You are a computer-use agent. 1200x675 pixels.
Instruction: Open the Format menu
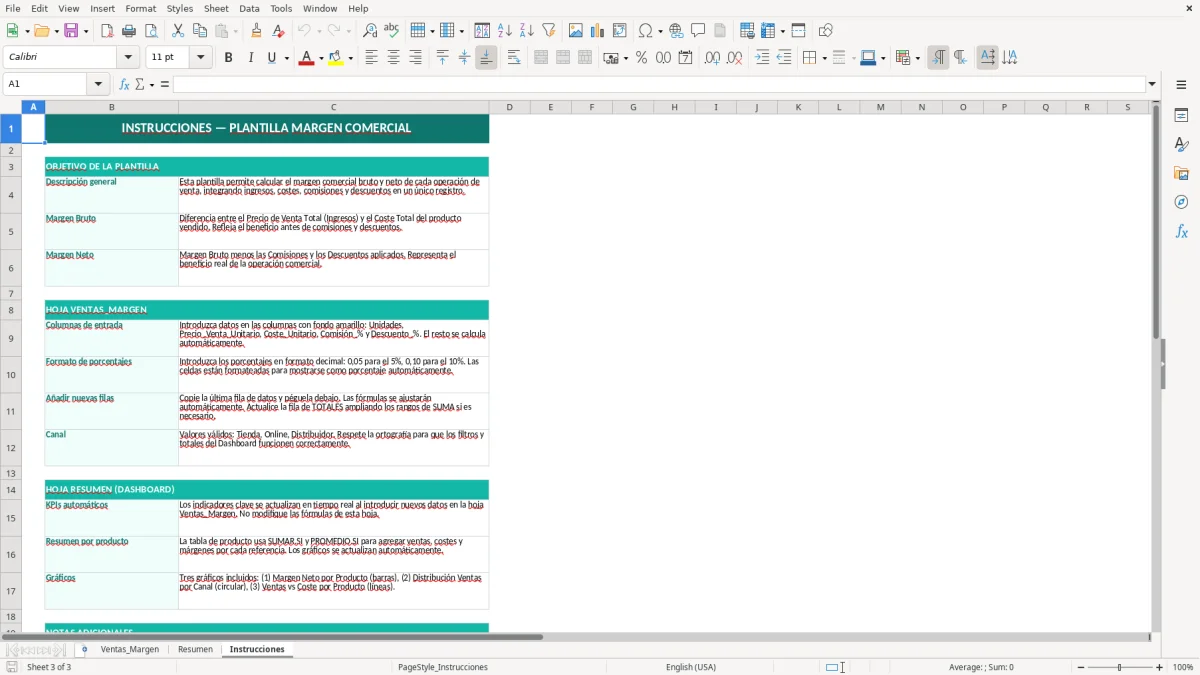pyautogui.click(x=140, y=8)
